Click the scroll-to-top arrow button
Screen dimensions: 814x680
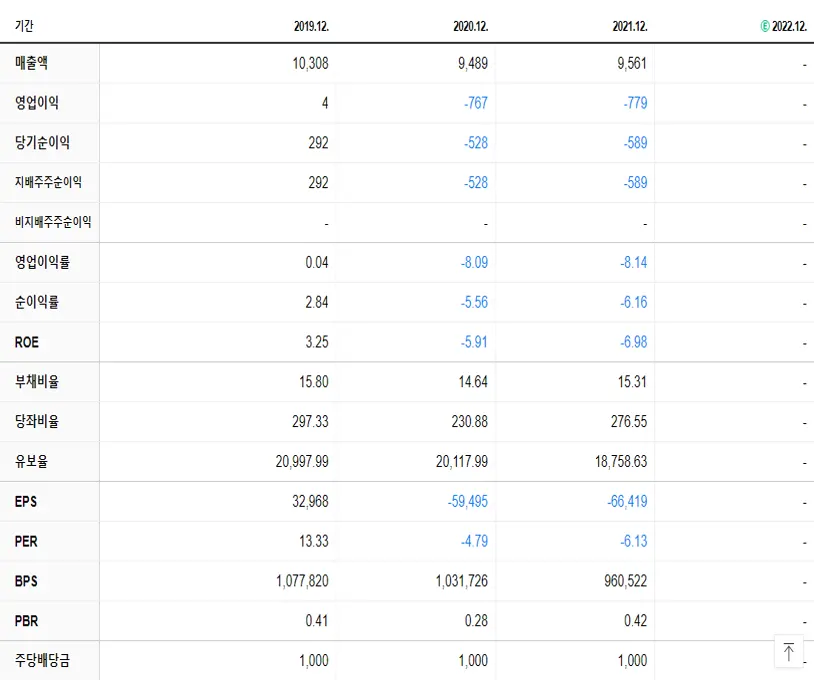789,651
